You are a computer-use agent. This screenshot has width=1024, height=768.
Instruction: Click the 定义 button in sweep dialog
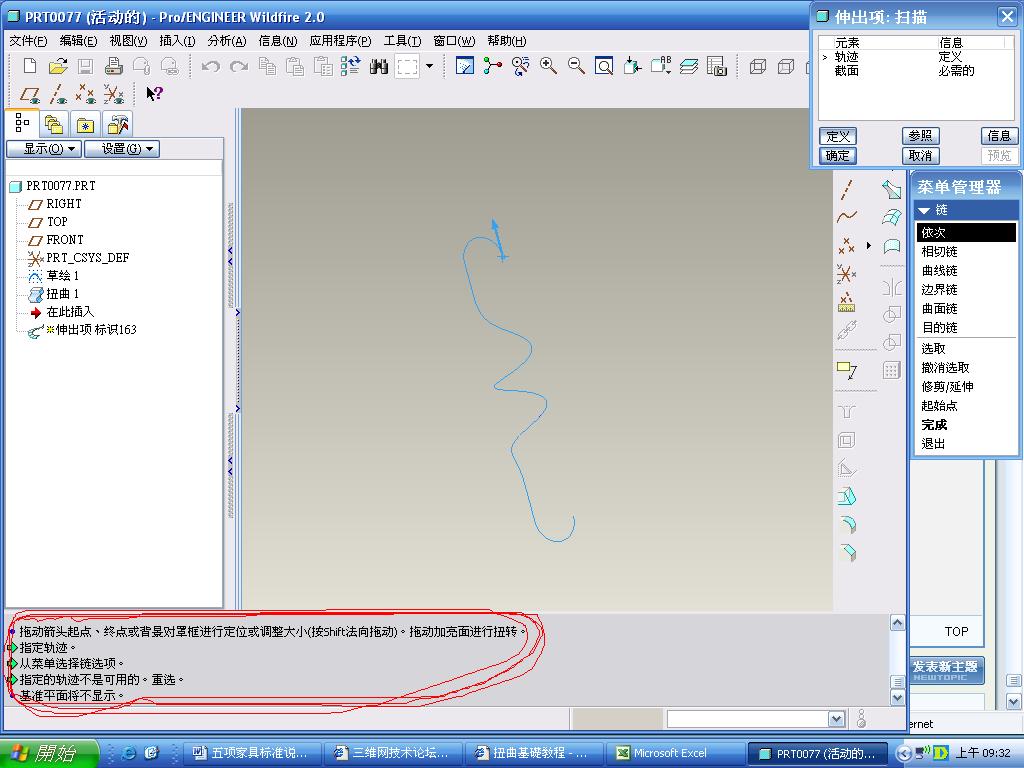click(838, 136)
